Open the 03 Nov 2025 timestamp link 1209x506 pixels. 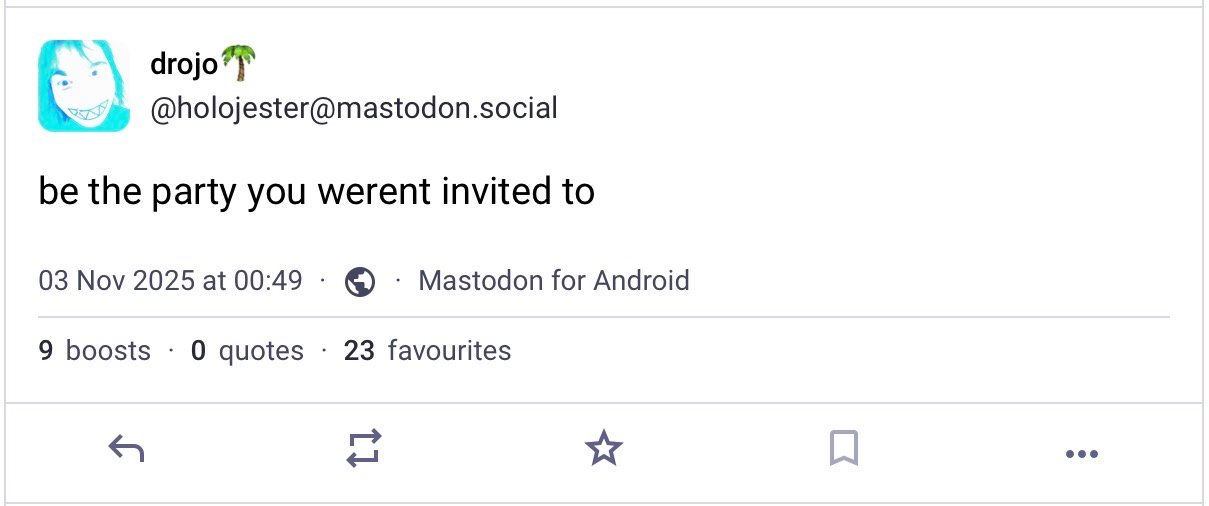[170, 281]
